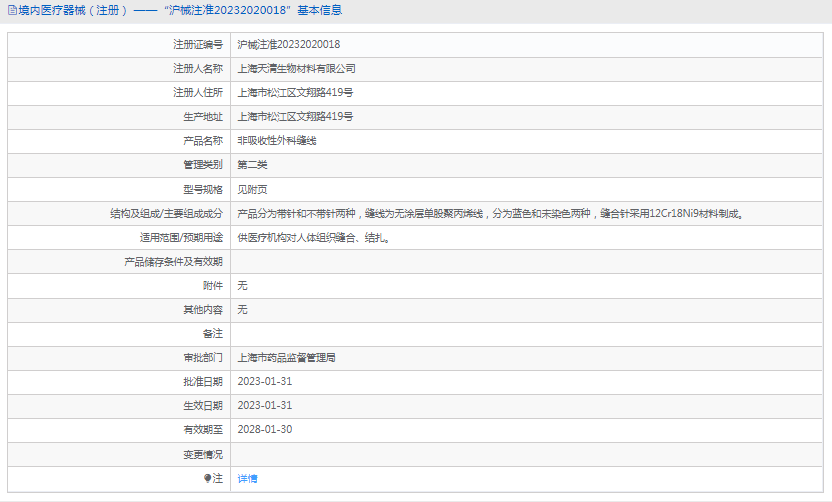Viewport: 832px width, 502px height.
Task: Click the 注册人住所 row label
Action: [198, 92]
